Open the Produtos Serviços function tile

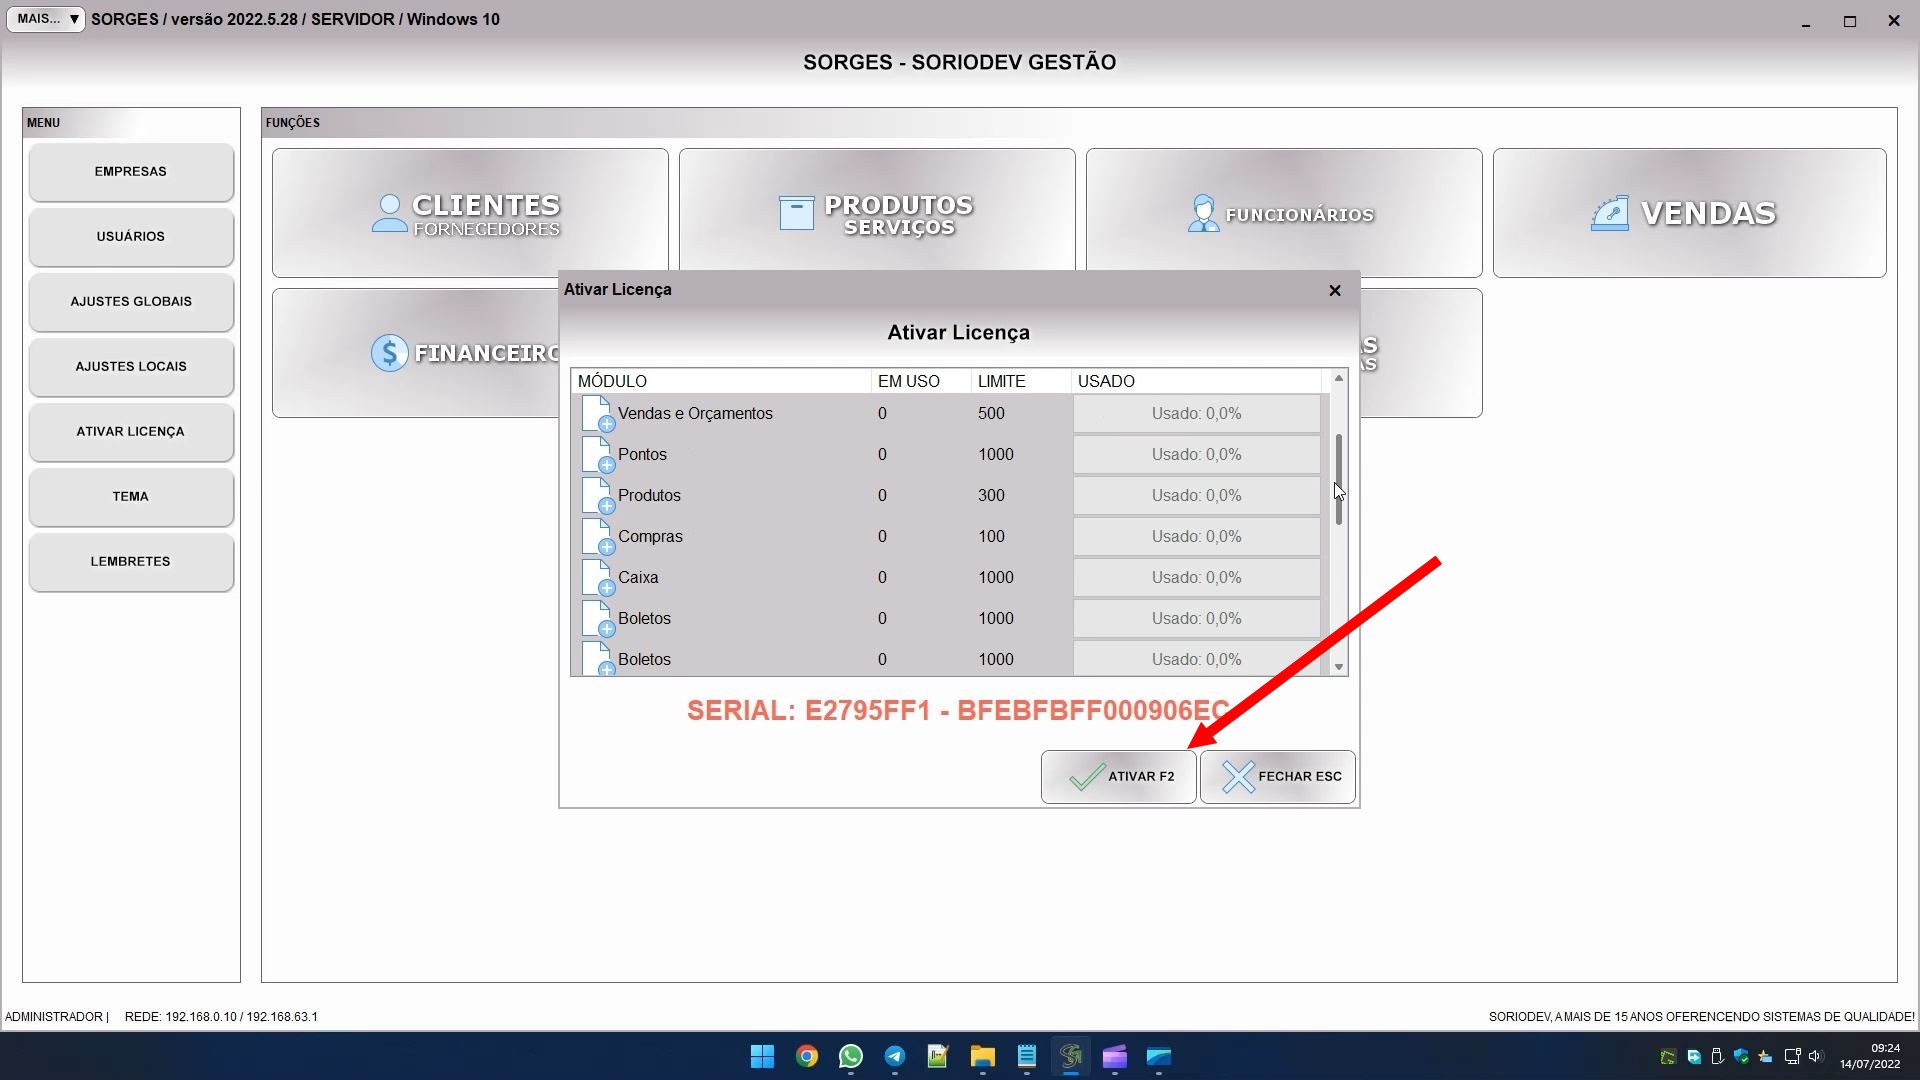coord(877,210)
